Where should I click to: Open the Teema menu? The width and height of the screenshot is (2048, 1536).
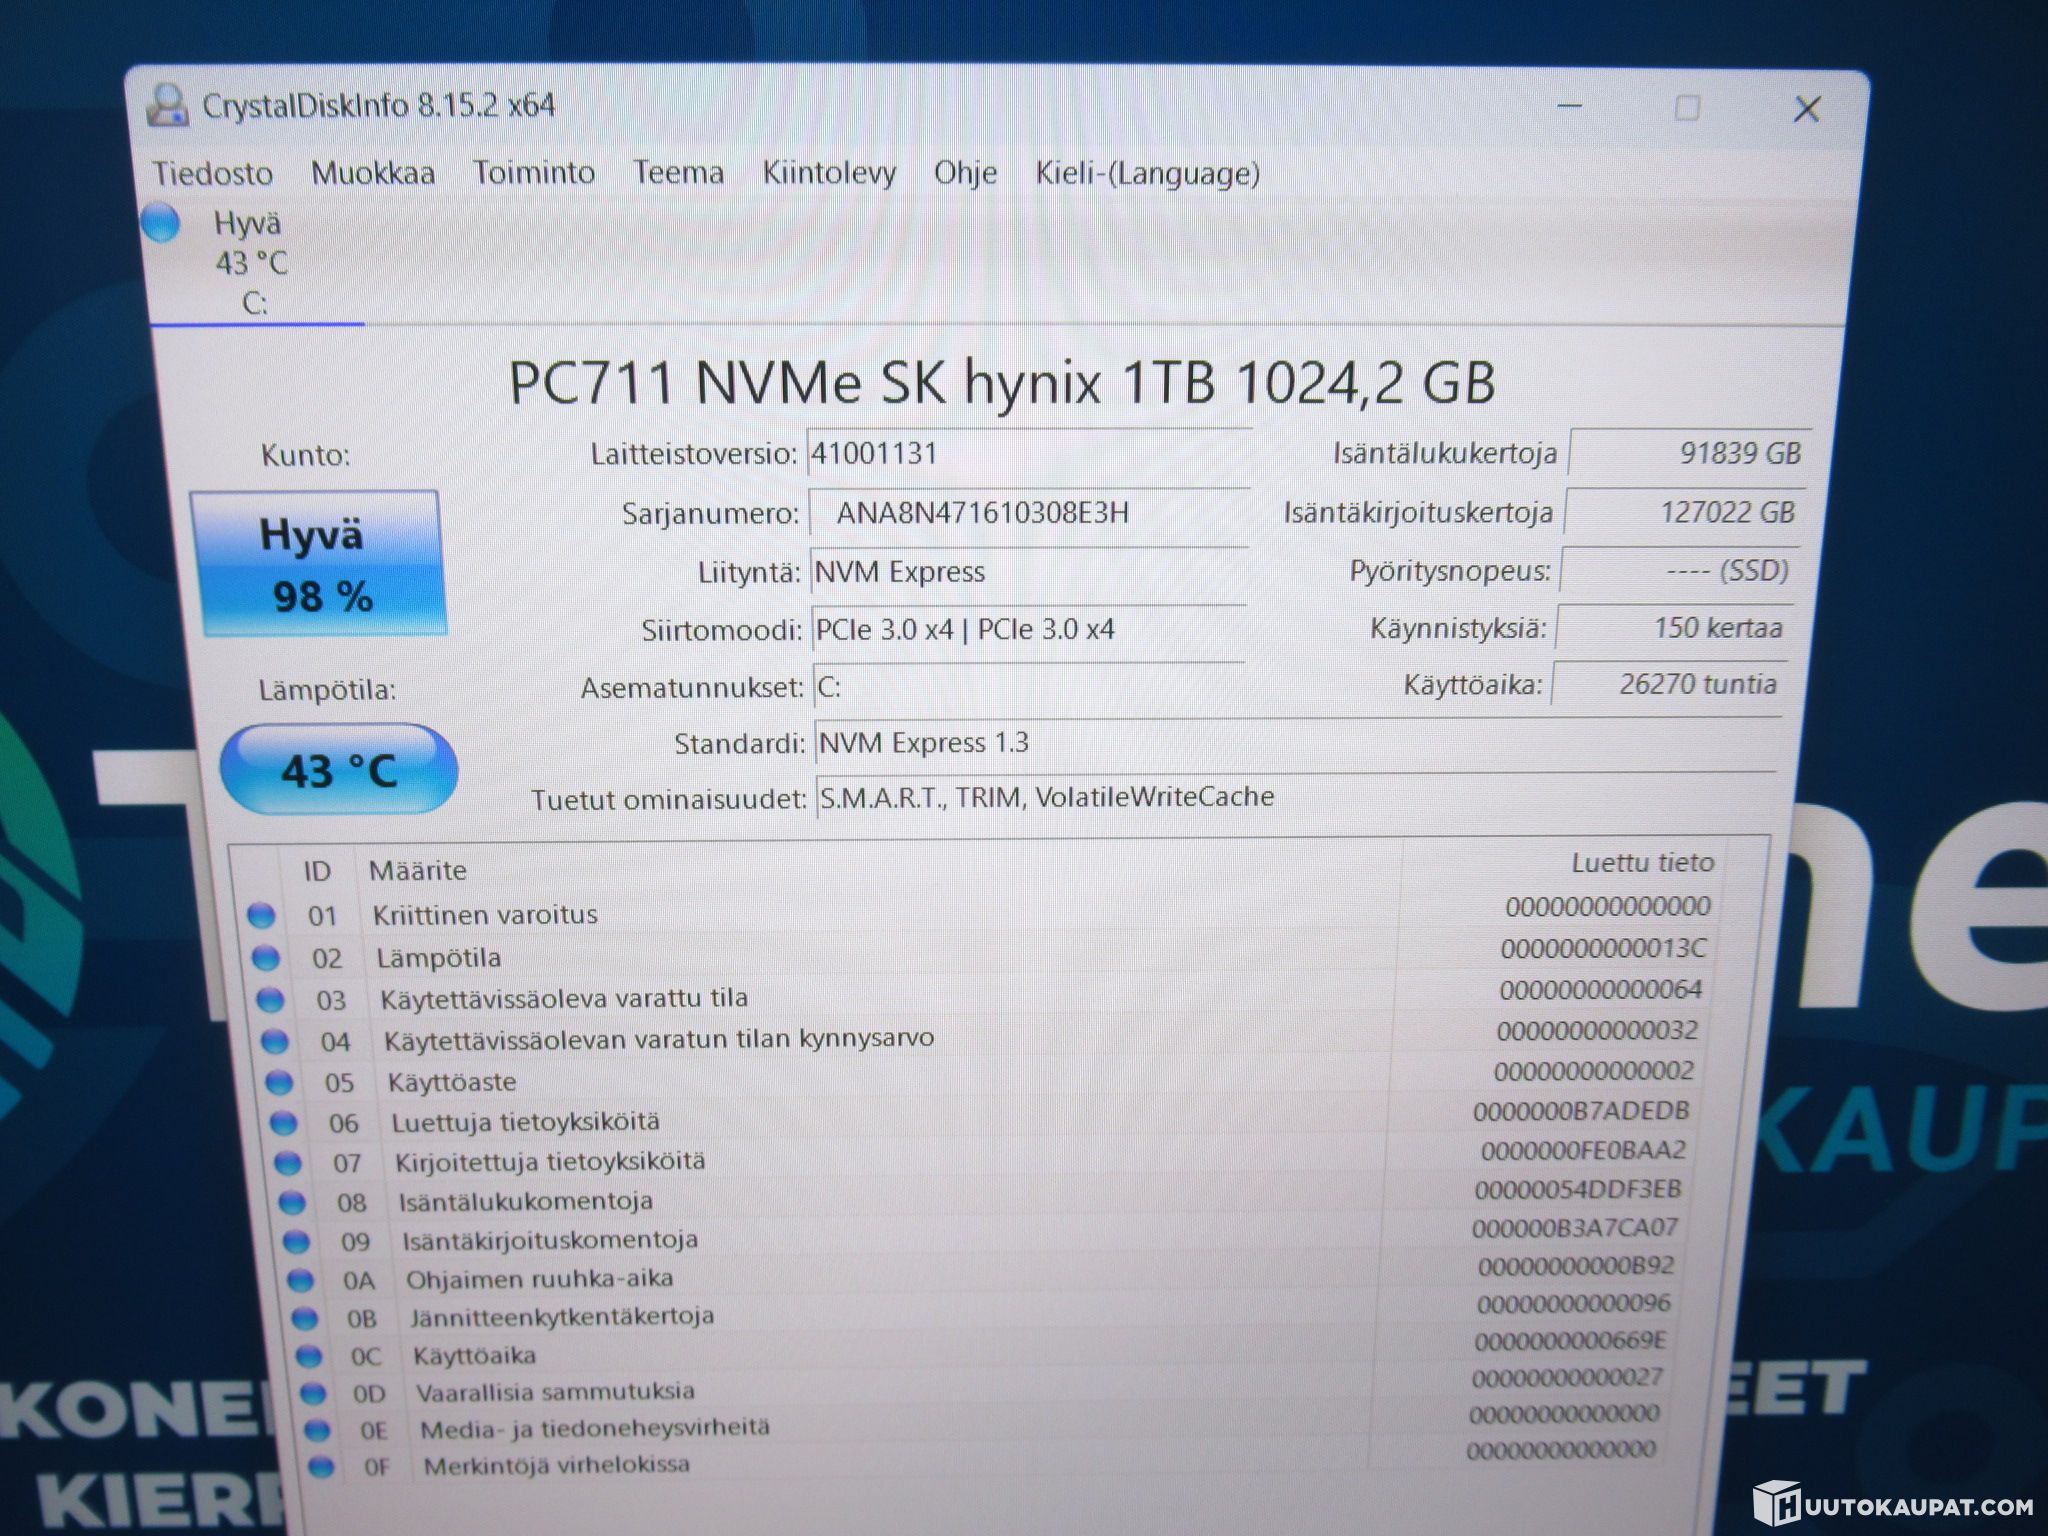pos(678,172)
